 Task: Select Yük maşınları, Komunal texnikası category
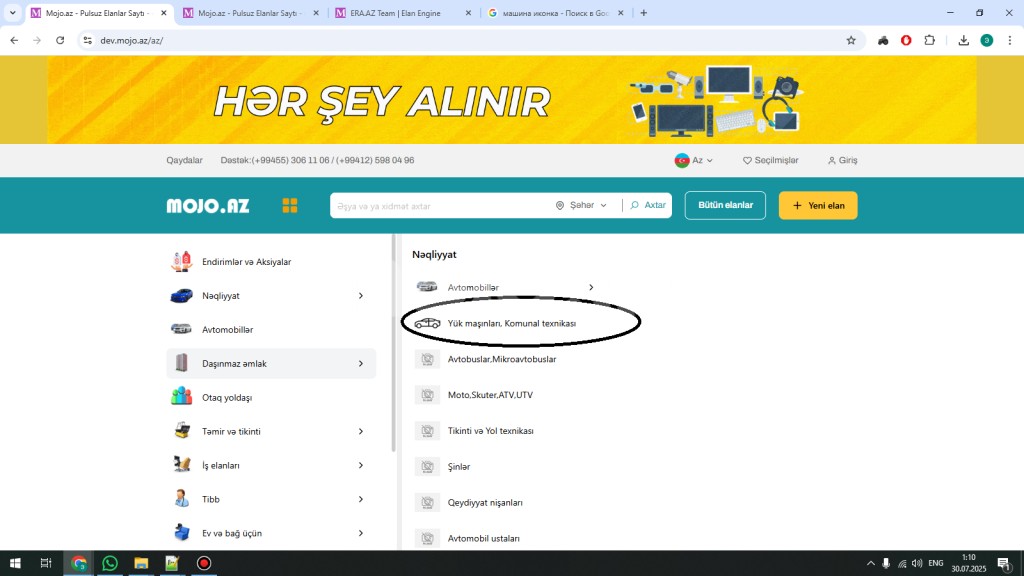(511, 324)
